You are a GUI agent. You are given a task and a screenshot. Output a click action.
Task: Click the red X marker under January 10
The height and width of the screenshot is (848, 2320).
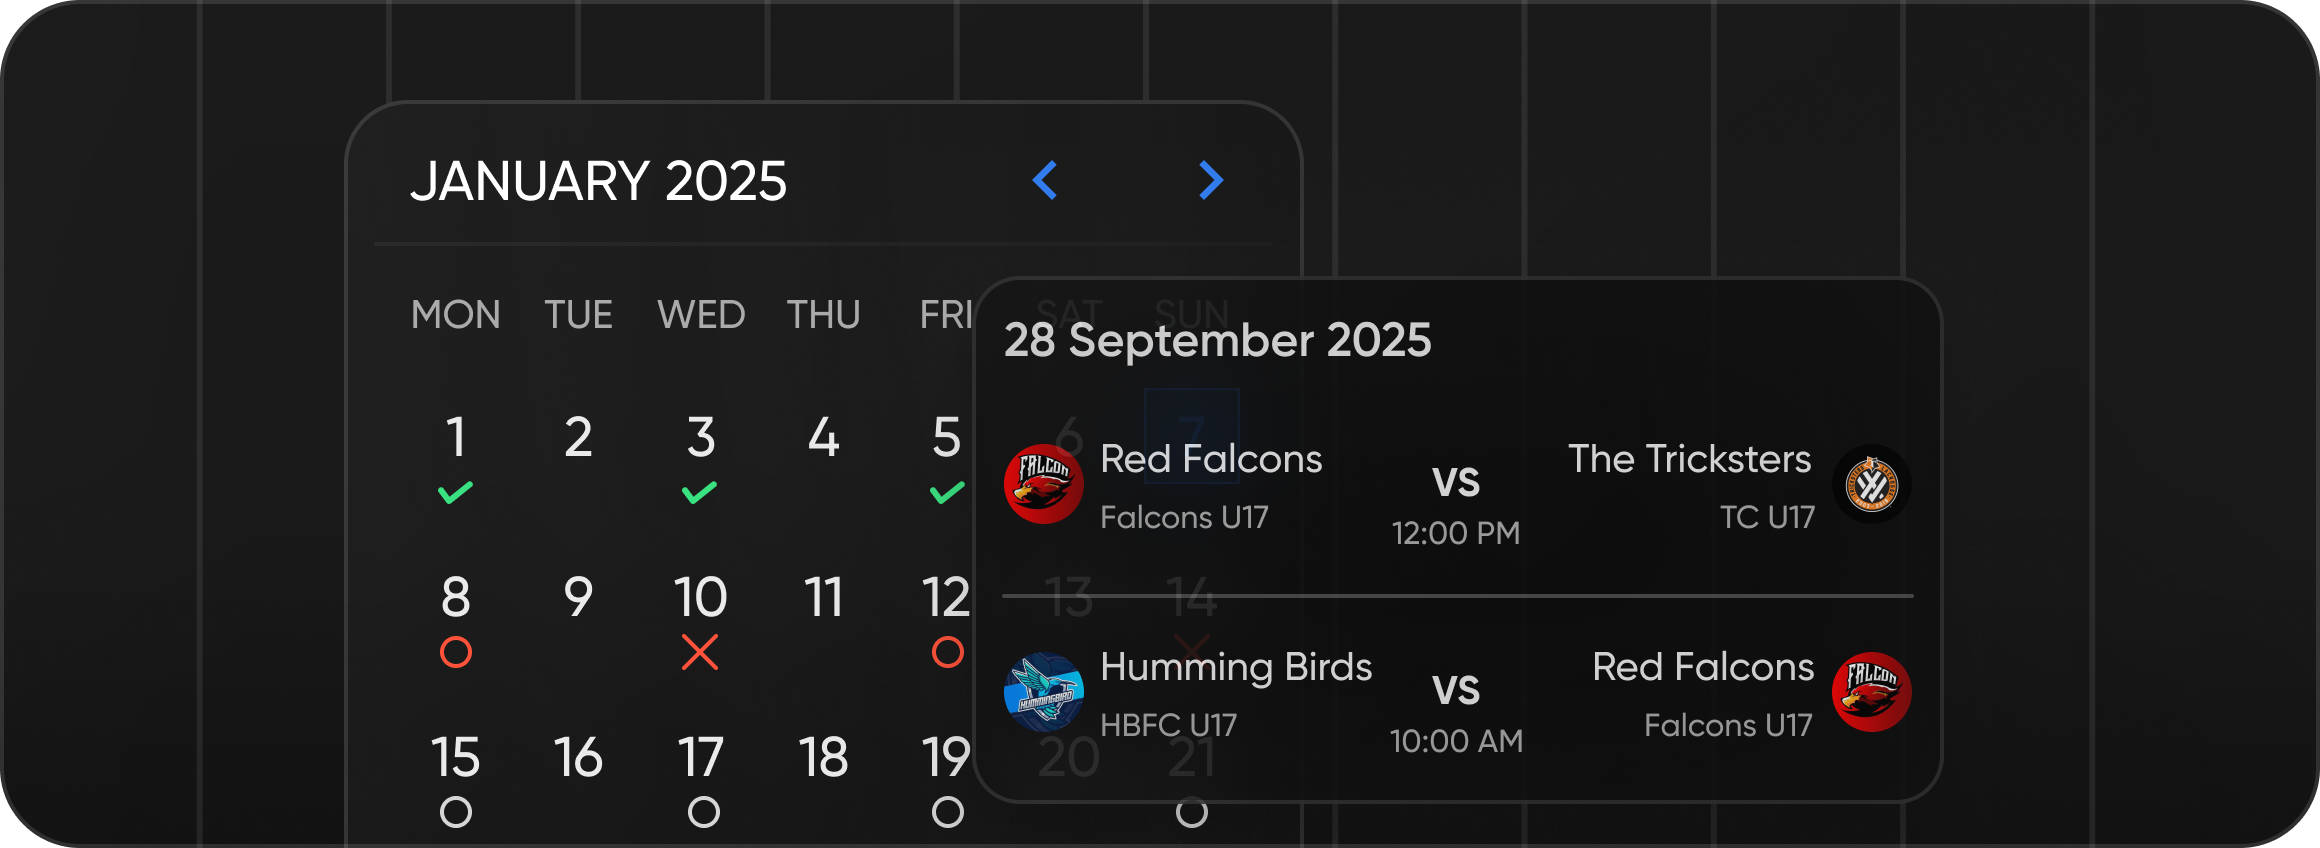coord(700,654)
